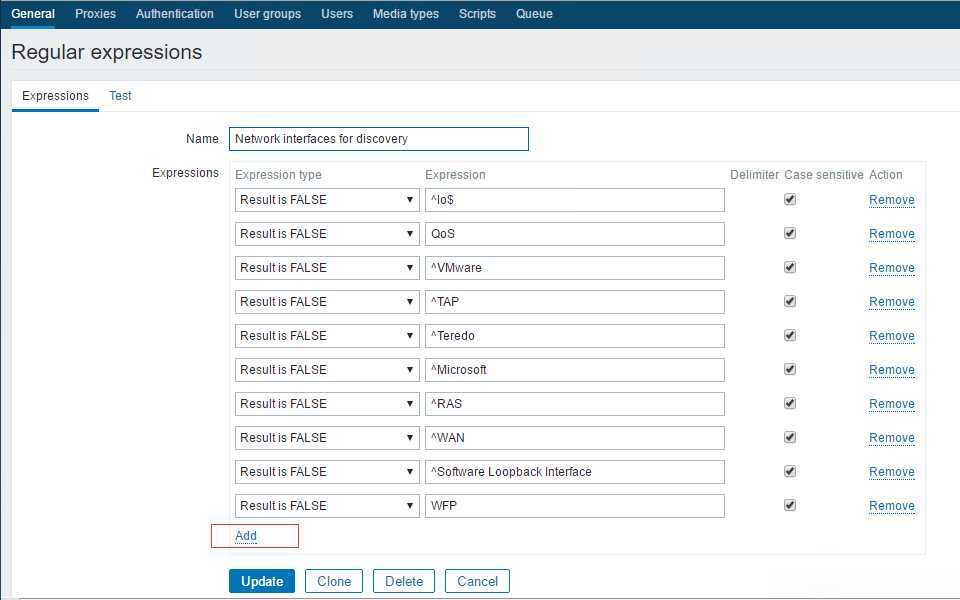Remove the ^Software Loopback Interface expression
This screenshot has width=960, height=600.
[891, 471]
